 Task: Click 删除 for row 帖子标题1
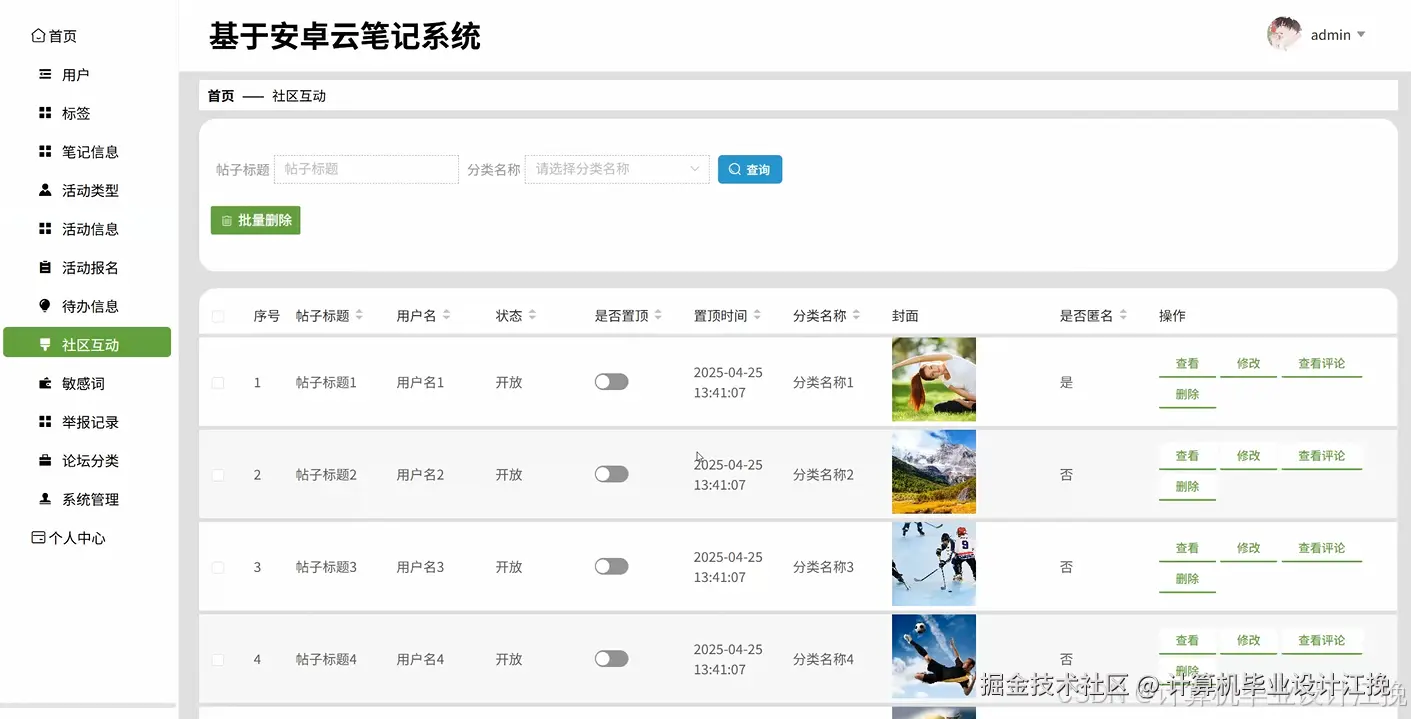pyautogui.click(x=1187, y=395)
